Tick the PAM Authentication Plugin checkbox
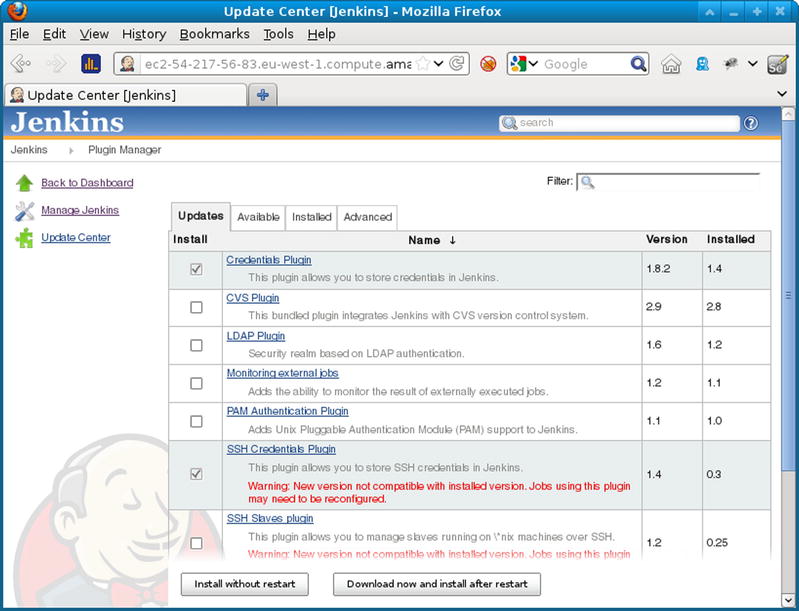This screenshot has height=611, width=799. pyautogui.click(x=196, y=421)
